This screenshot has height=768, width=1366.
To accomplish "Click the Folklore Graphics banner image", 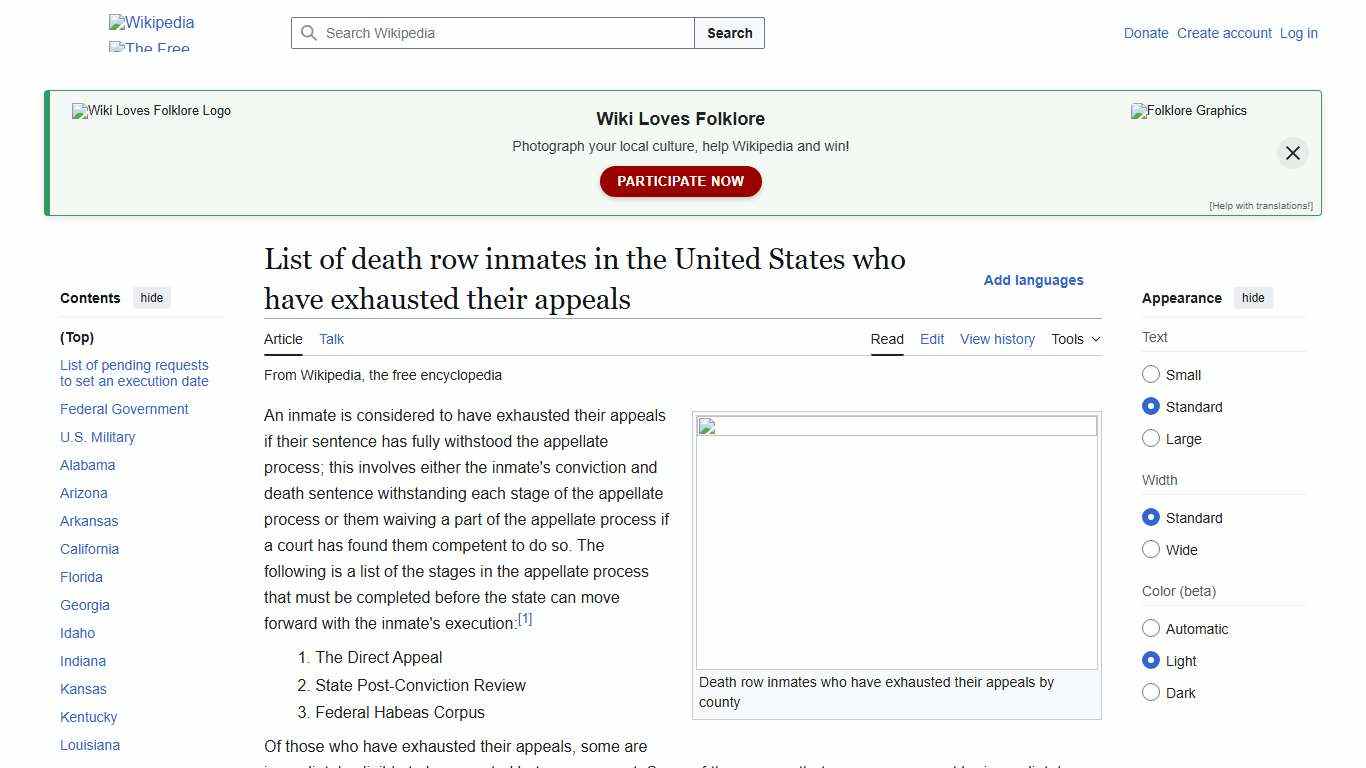I will tap(1188, 111).
